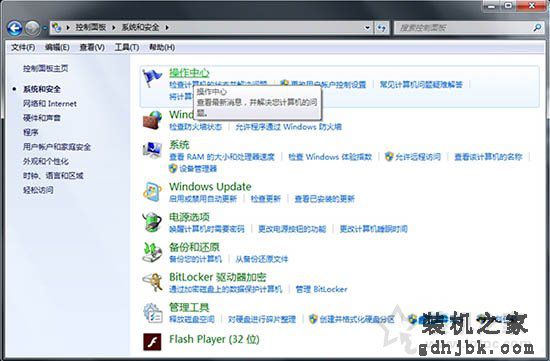Open 管理 BitLocker link
The width and height of the screenshot is (550, 361).
321,289
